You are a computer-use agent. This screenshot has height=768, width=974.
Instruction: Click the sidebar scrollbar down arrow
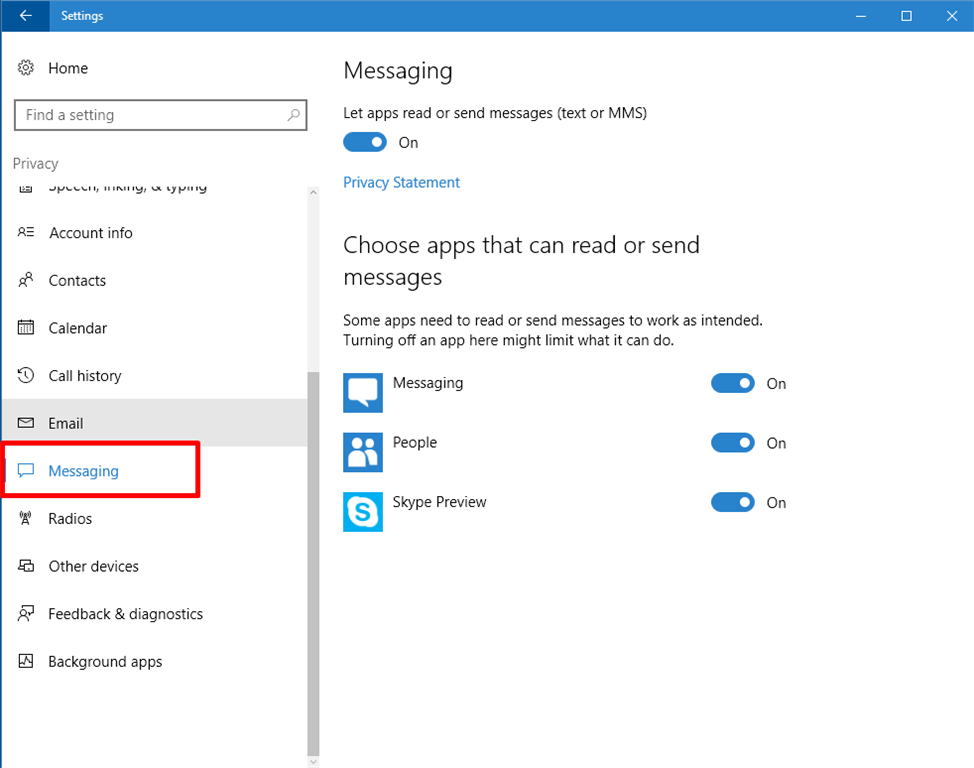click(x=313, y=761)
